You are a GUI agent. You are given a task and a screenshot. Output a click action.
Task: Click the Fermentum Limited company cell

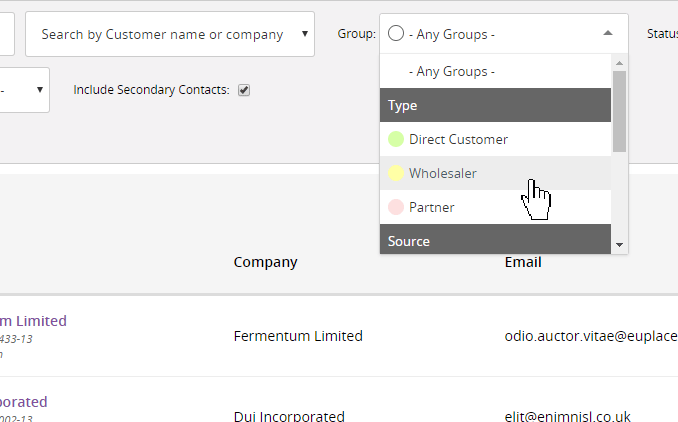[x=298, y=336]
